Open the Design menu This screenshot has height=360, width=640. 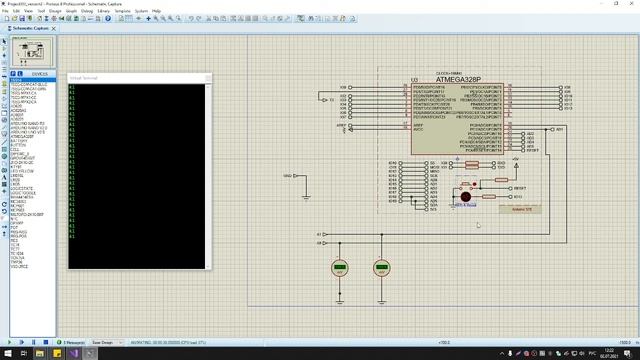click(x=55, y=11)
